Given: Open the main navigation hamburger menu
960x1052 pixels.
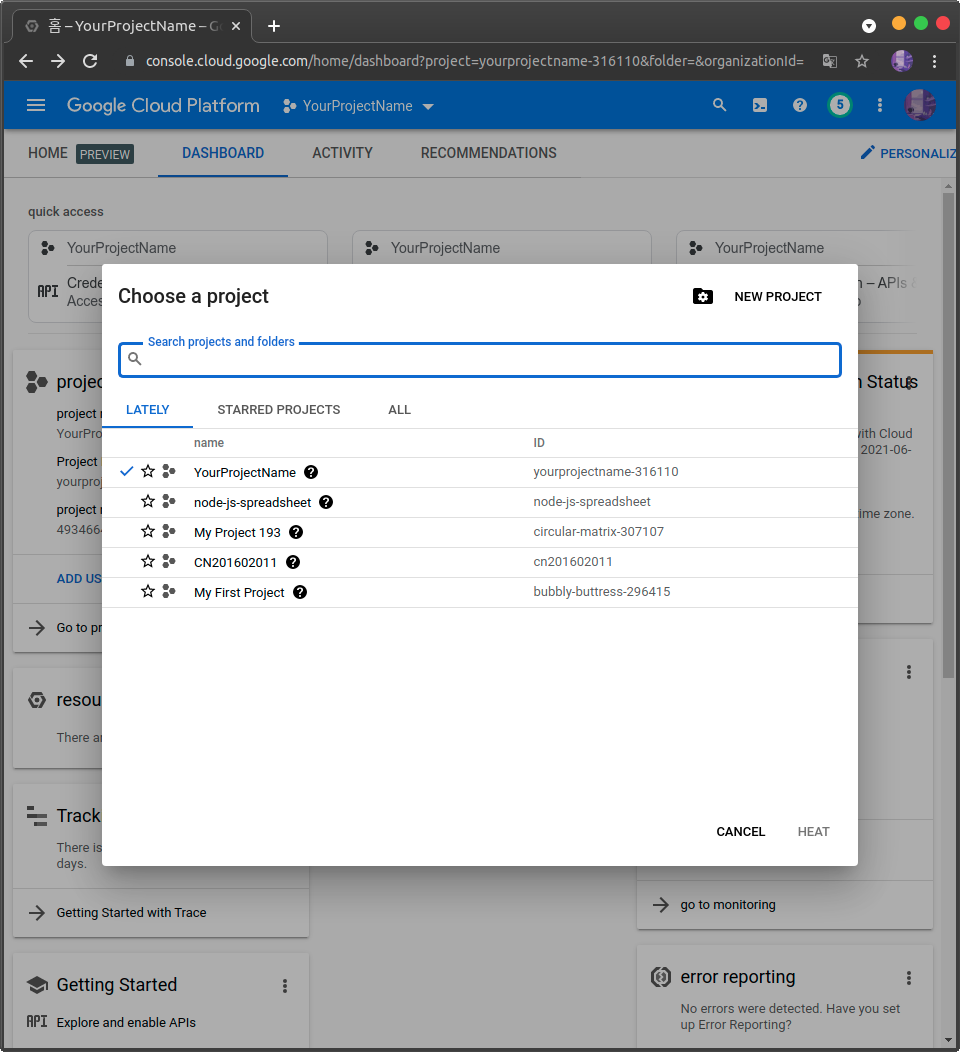Looking at the screenshot, I should click(36, 105).
